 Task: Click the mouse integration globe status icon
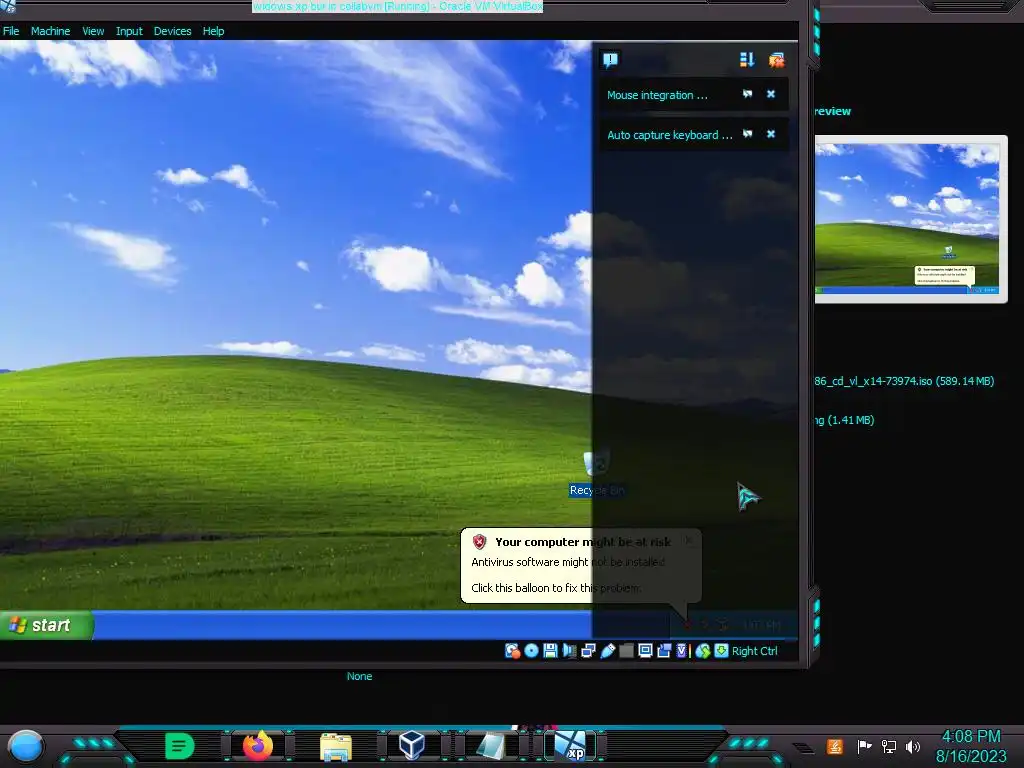pyautogui.click(x=703, y=650)
